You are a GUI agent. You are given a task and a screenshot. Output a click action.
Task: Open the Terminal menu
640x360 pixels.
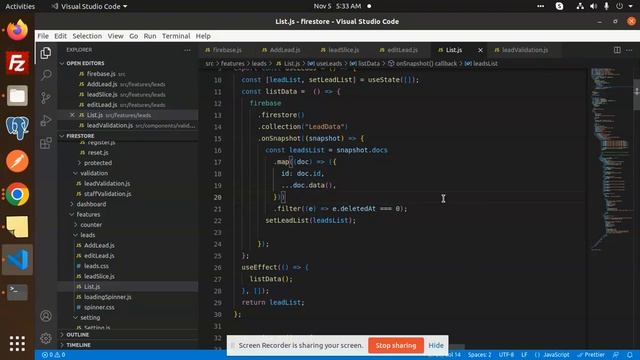coord(176,36)
